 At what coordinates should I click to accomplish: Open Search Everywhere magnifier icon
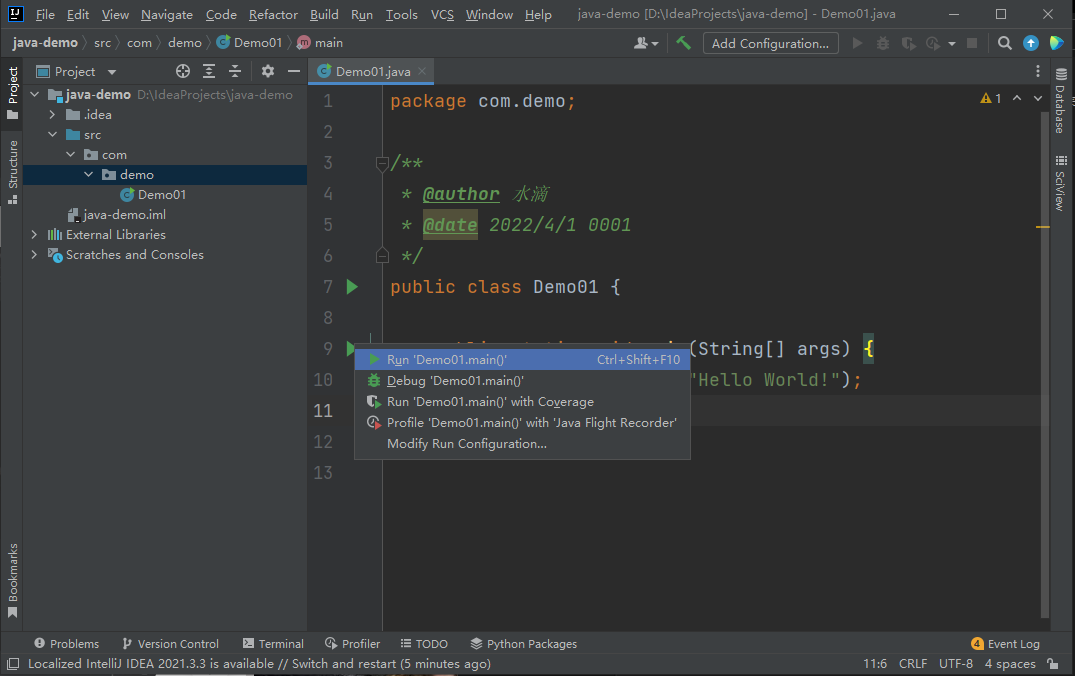click(x=1004, y=43)
